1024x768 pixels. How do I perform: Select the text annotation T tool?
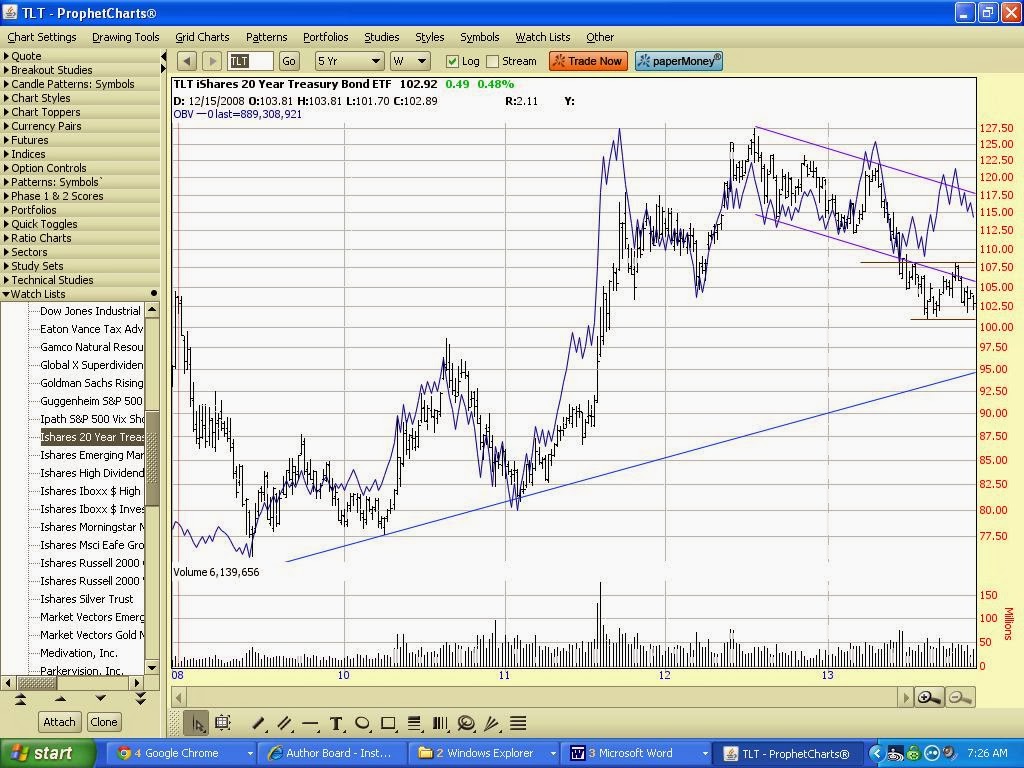(336, 723)
